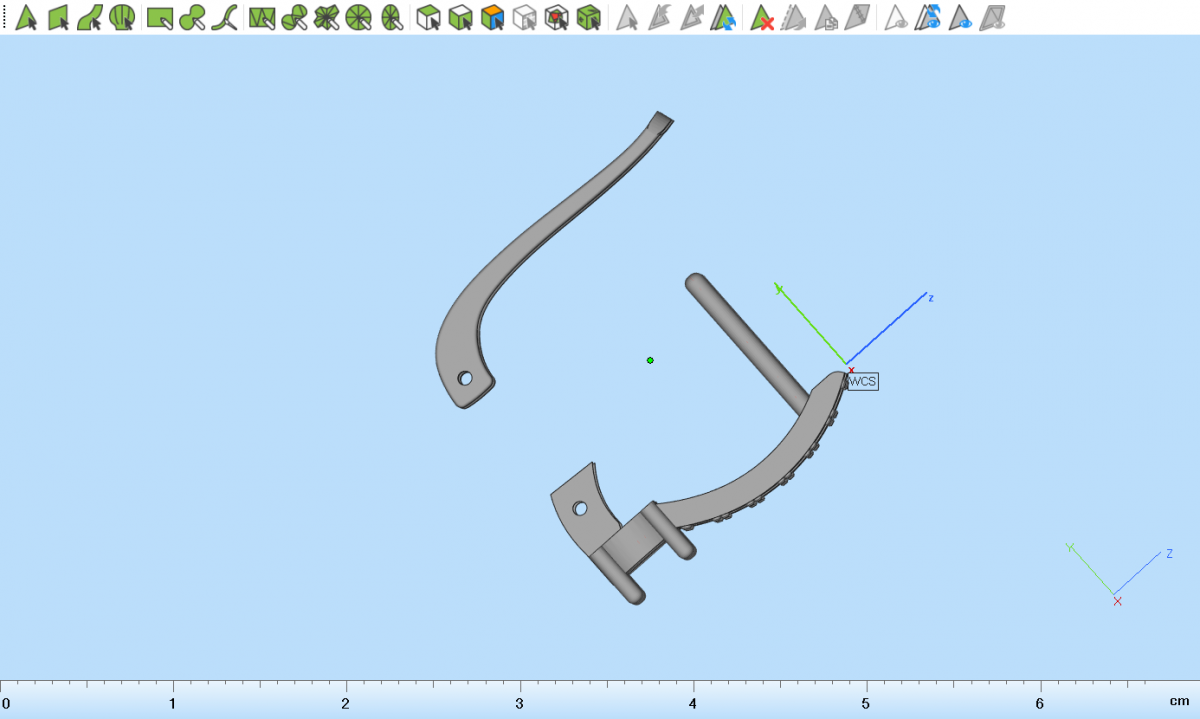Click the green flat quad selection icon
Image resolution: width=1200 pixels, height=719 pixels.
tap(58, 17)
